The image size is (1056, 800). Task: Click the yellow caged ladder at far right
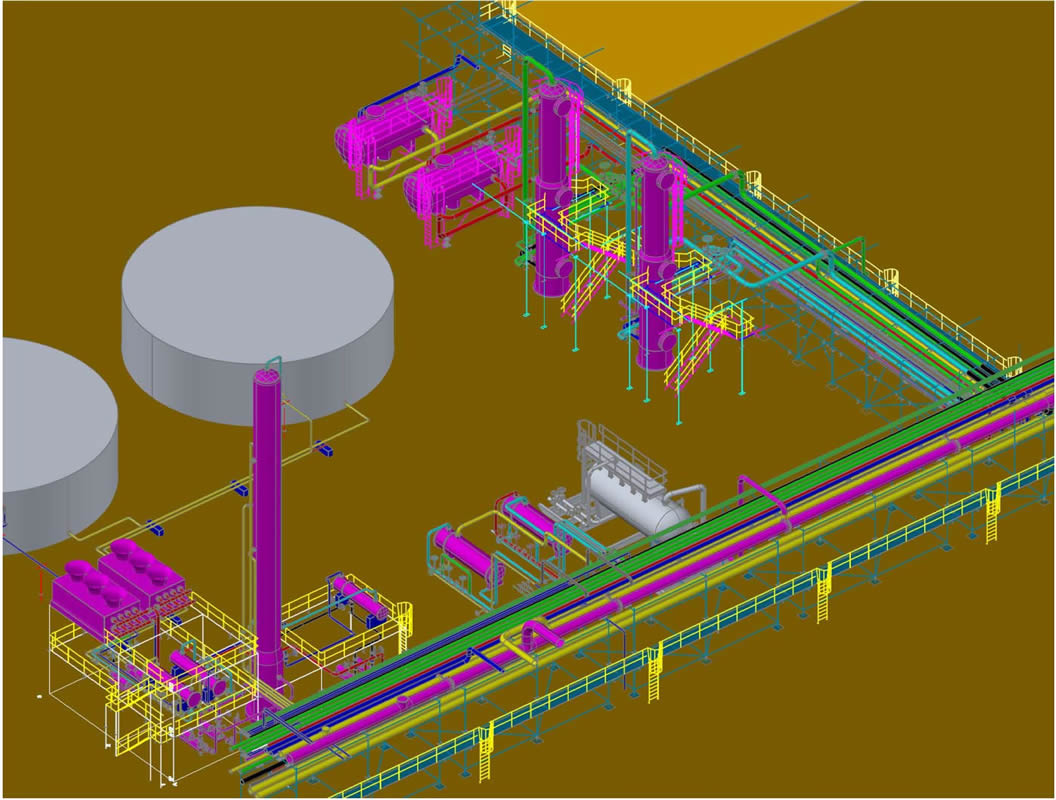992,512
